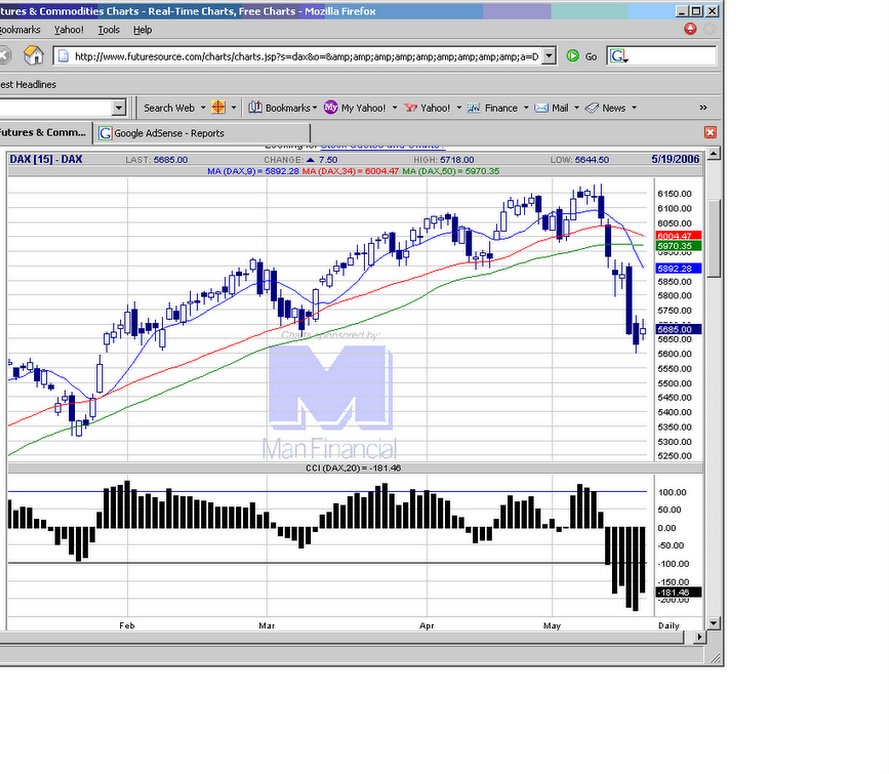The width and height of the screenshot is (889, 774).
Task: Click the vertical scrollbar thumb
Action: (x=714, y=238)
